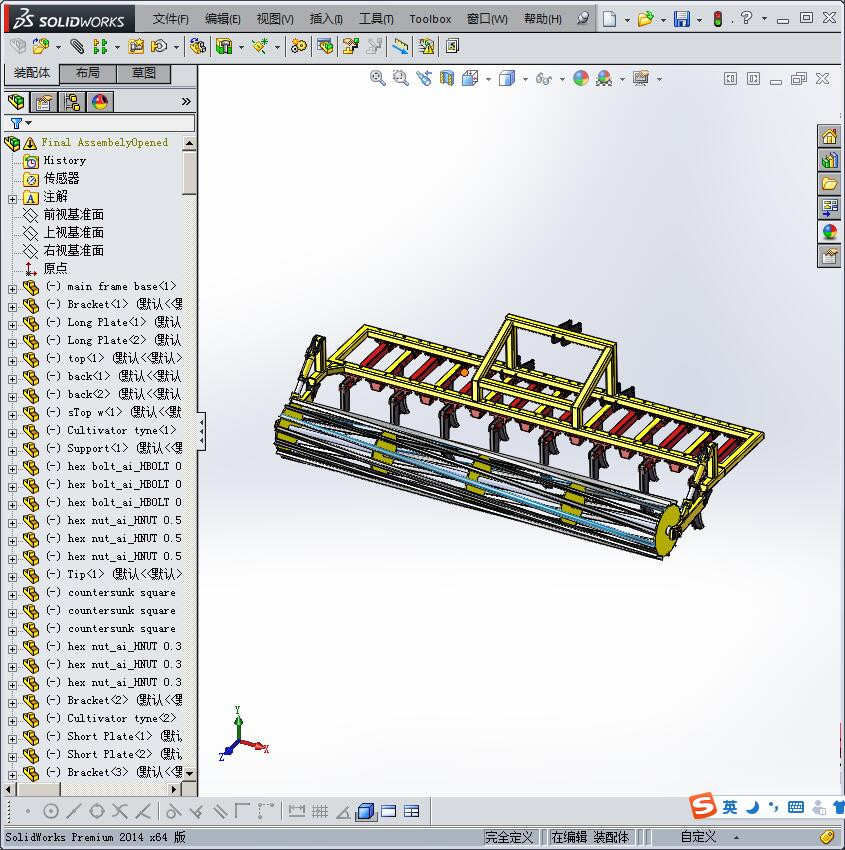Open Custom Properties icon in task pane
845x850 pixels.
829,256
